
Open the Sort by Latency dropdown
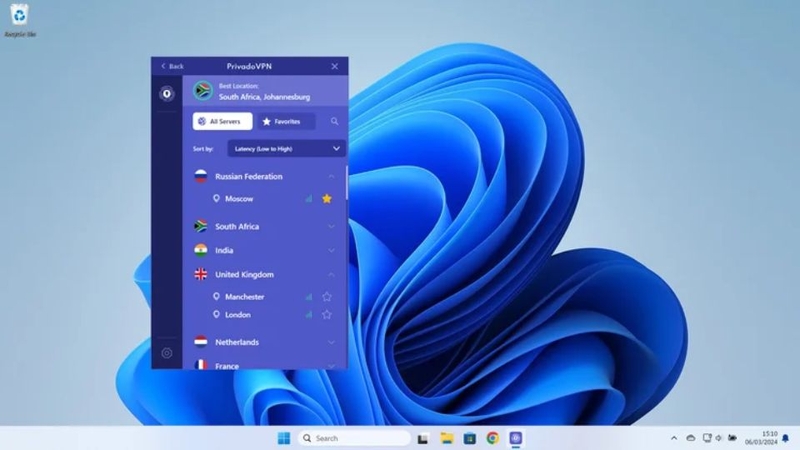coord(286,148)
